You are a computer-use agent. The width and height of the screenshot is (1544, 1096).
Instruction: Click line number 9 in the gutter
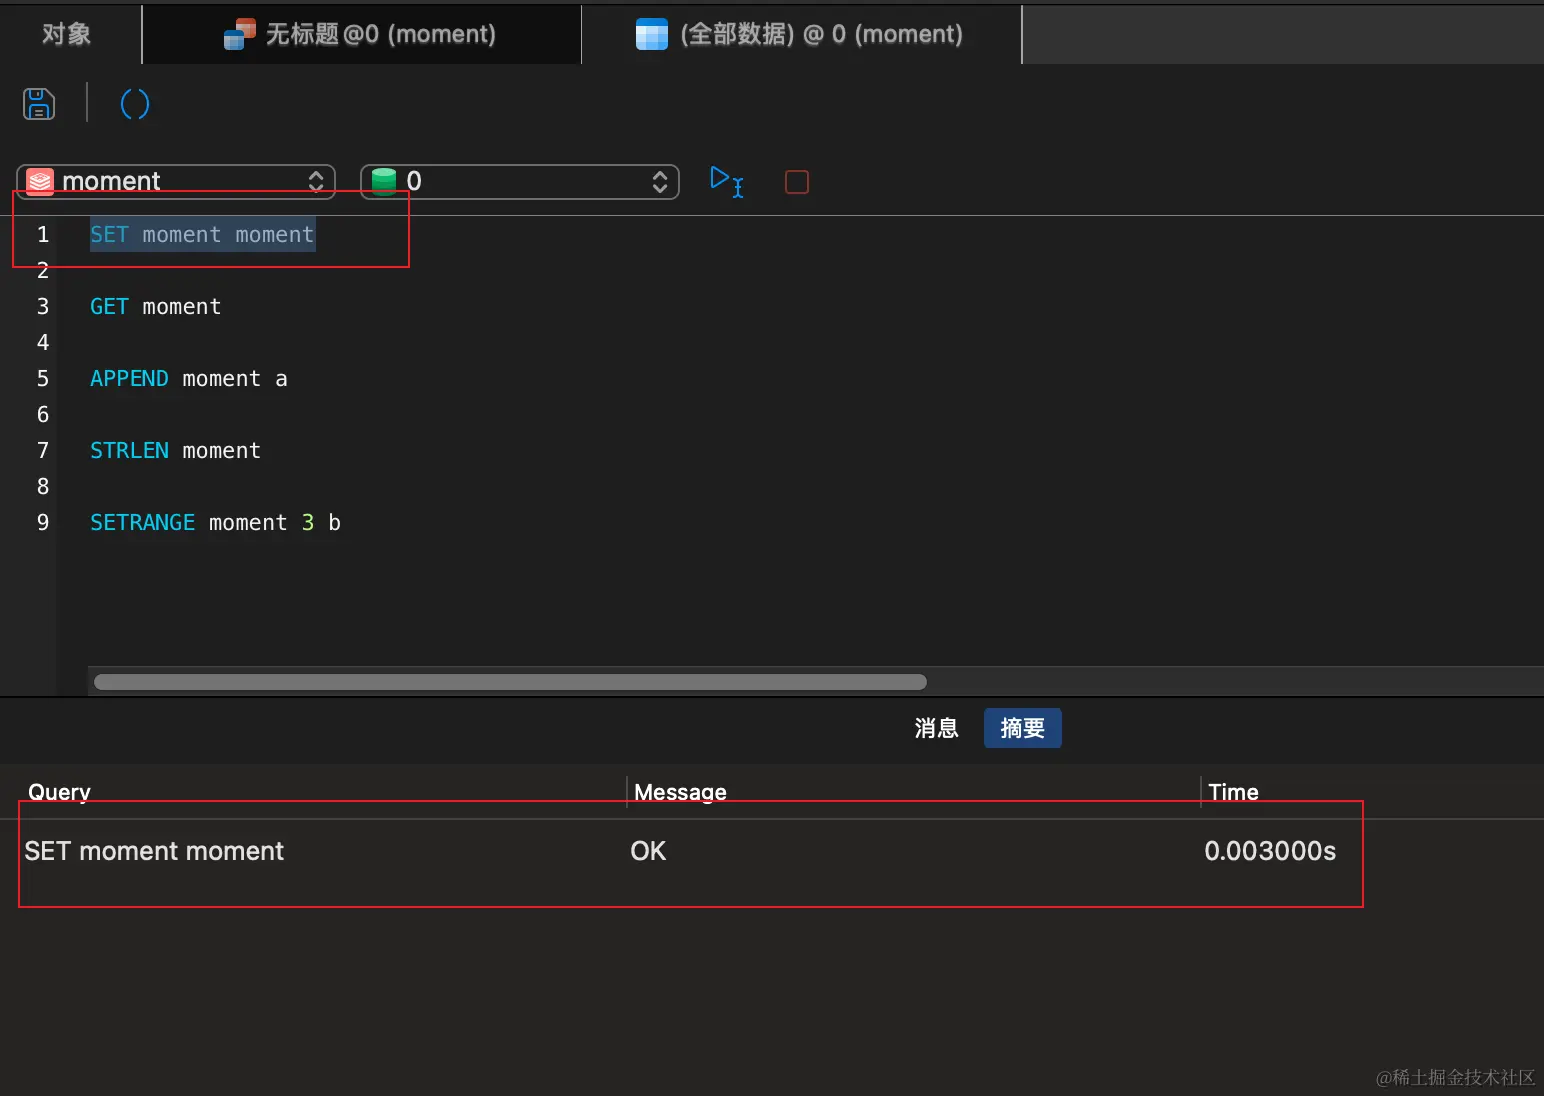(43, 523)
